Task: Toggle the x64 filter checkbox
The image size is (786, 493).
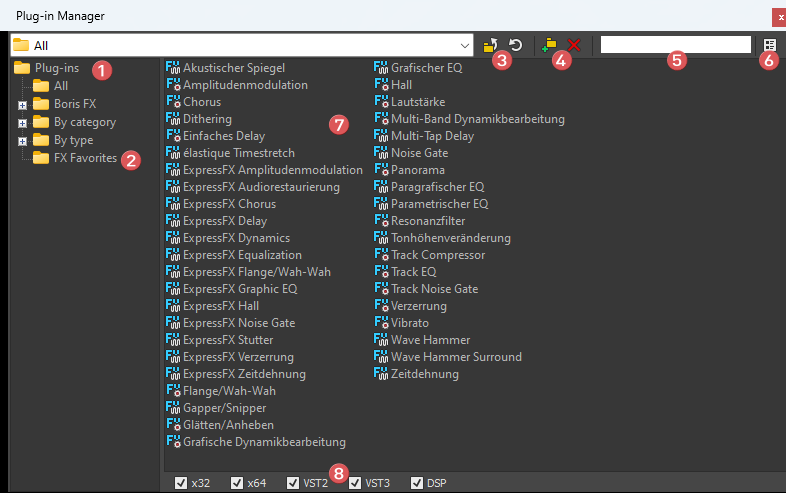Action: pos(237,483)
